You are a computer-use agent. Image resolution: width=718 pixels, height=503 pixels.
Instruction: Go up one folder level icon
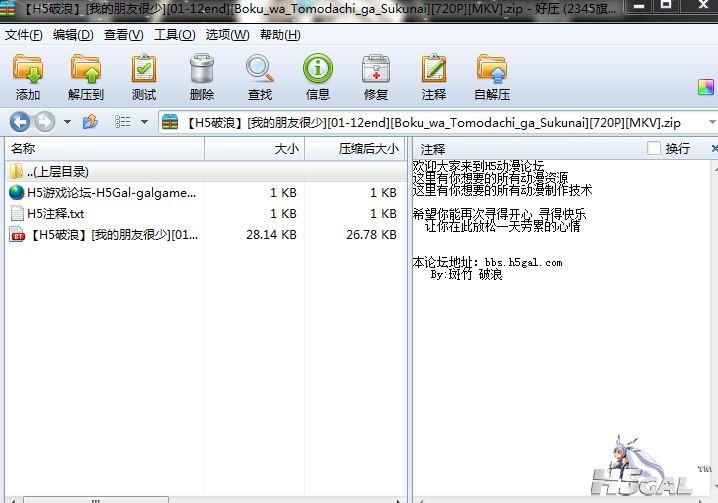point(91,122)
